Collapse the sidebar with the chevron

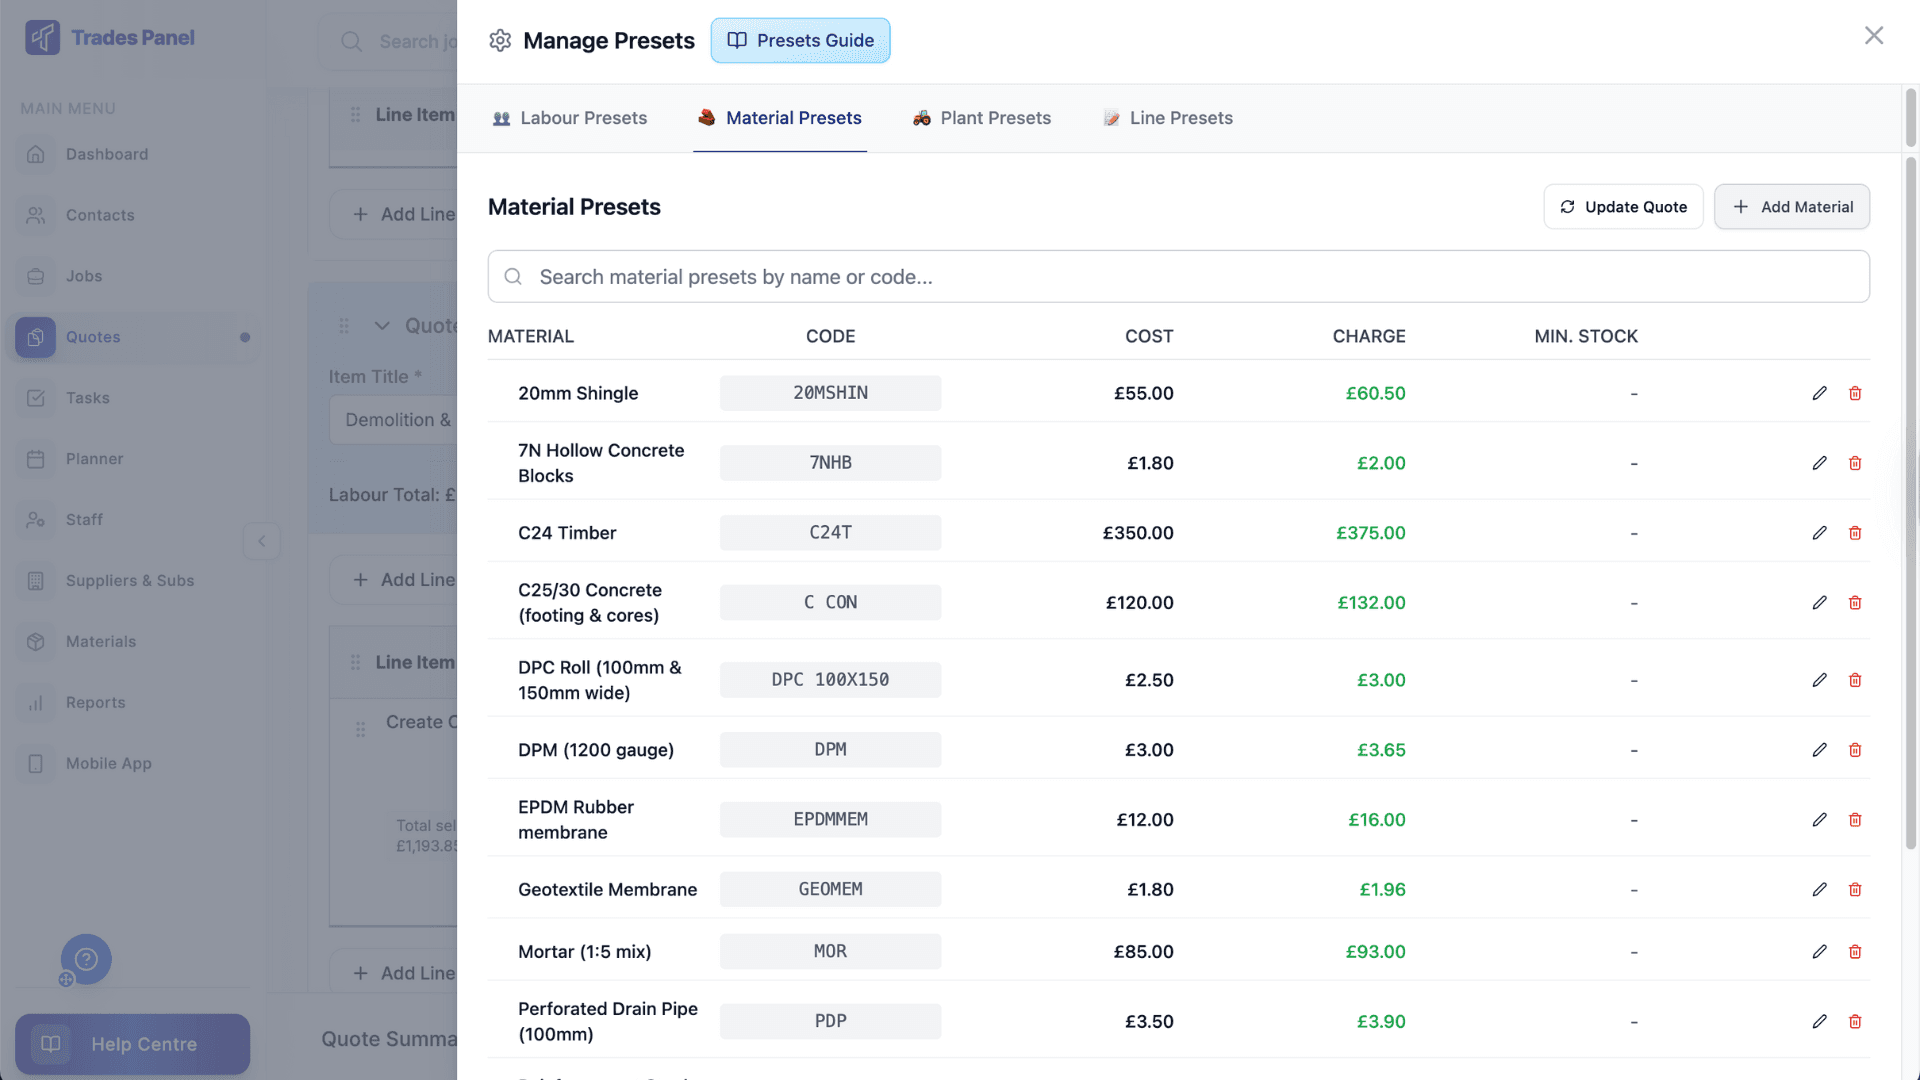click(x=262, y=541)
